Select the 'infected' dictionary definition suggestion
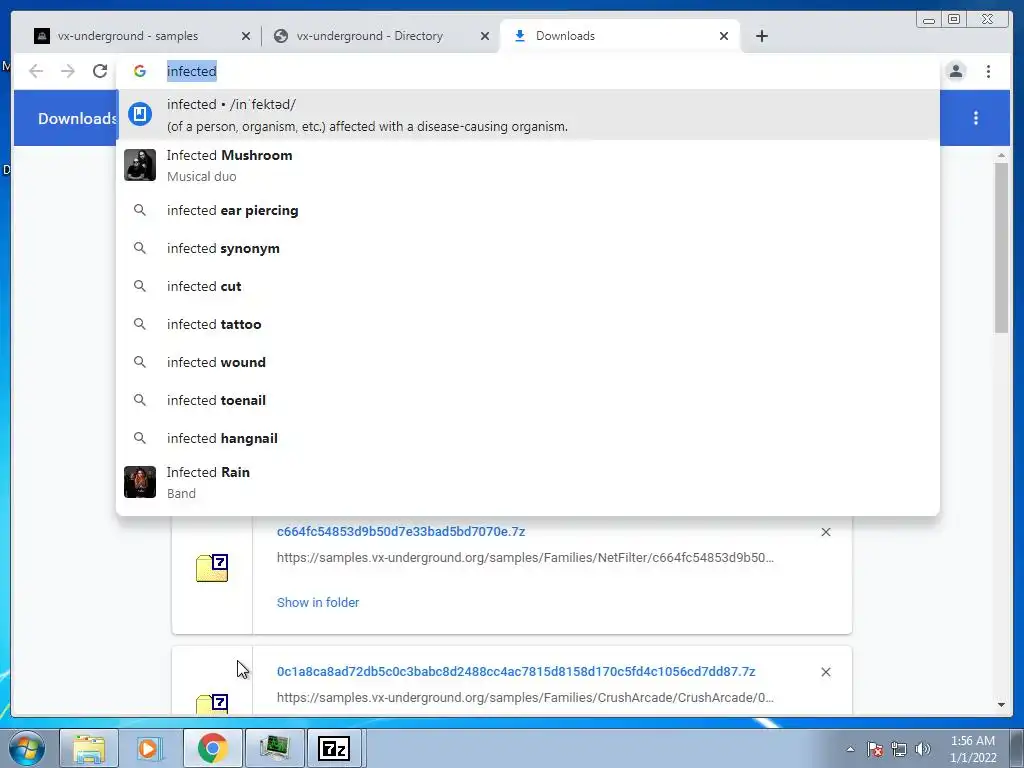This screenshot has width=1024, height=768. click(x=528, y=115)
